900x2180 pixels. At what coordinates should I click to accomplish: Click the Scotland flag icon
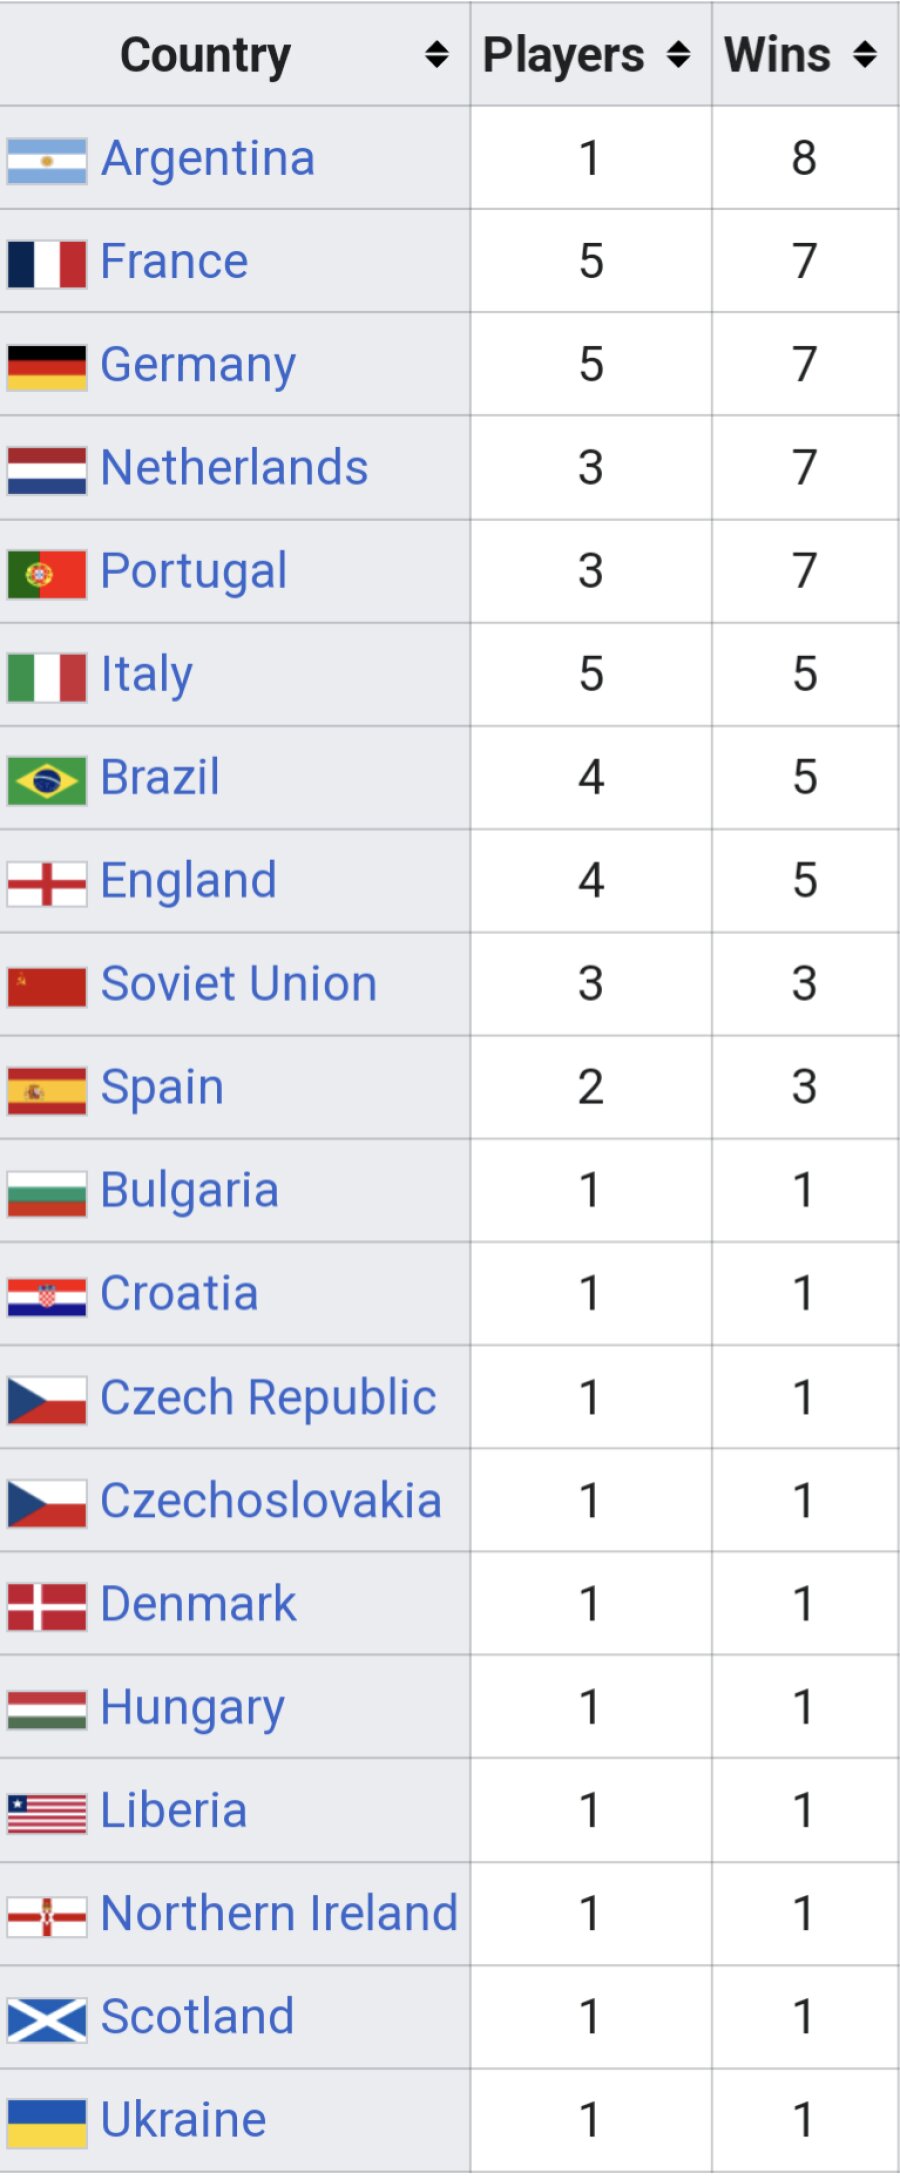(46, 2019)
